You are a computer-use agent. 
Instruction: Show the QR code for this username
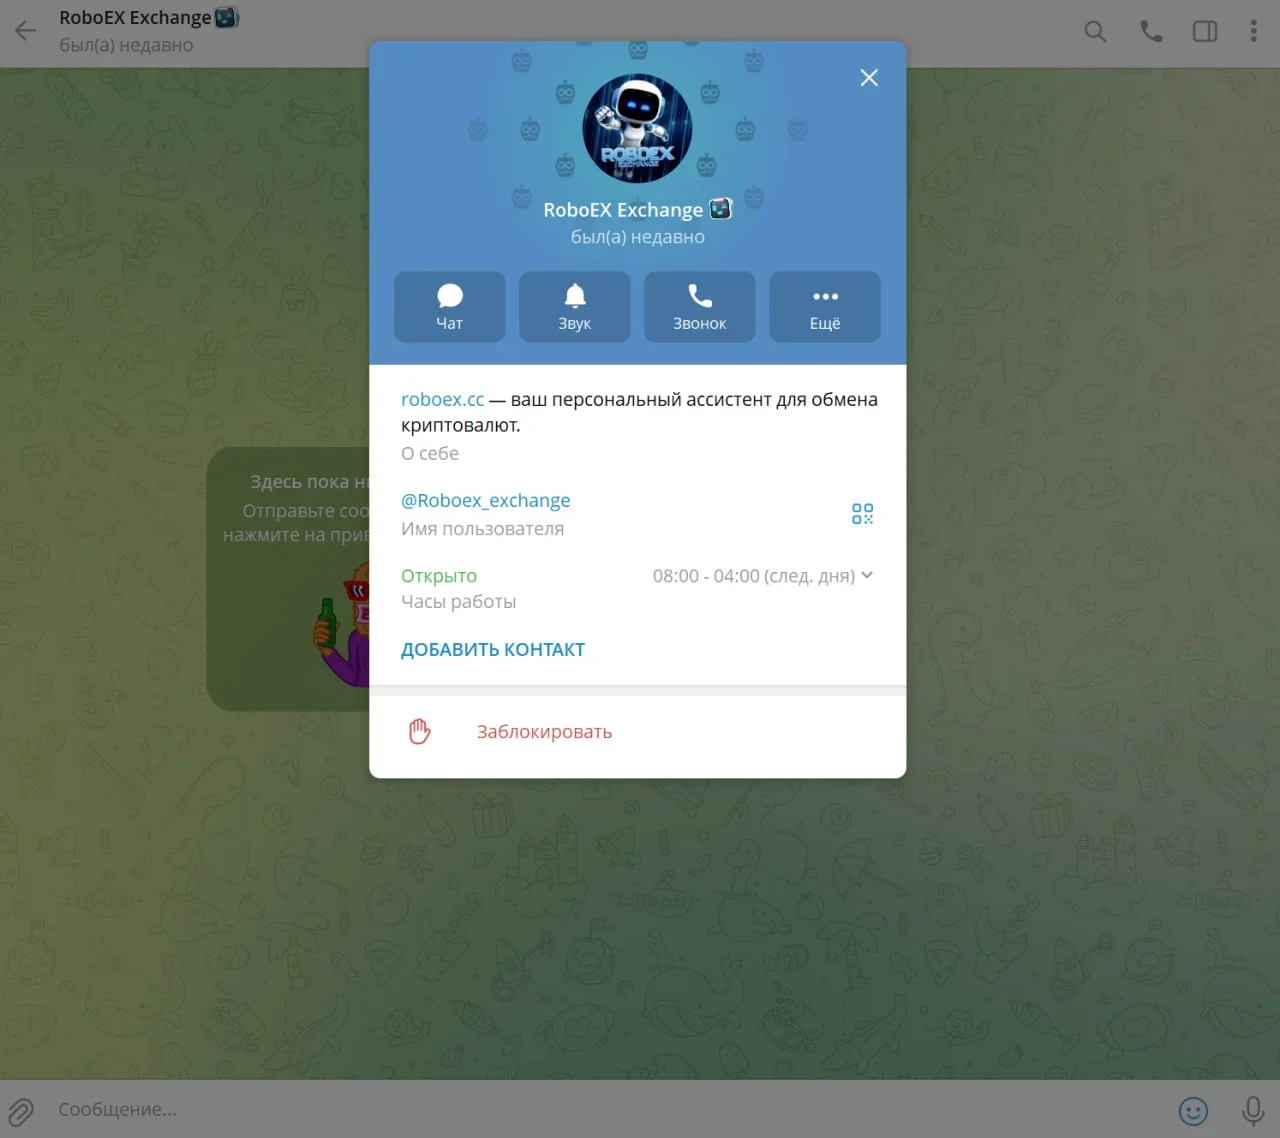862,514
